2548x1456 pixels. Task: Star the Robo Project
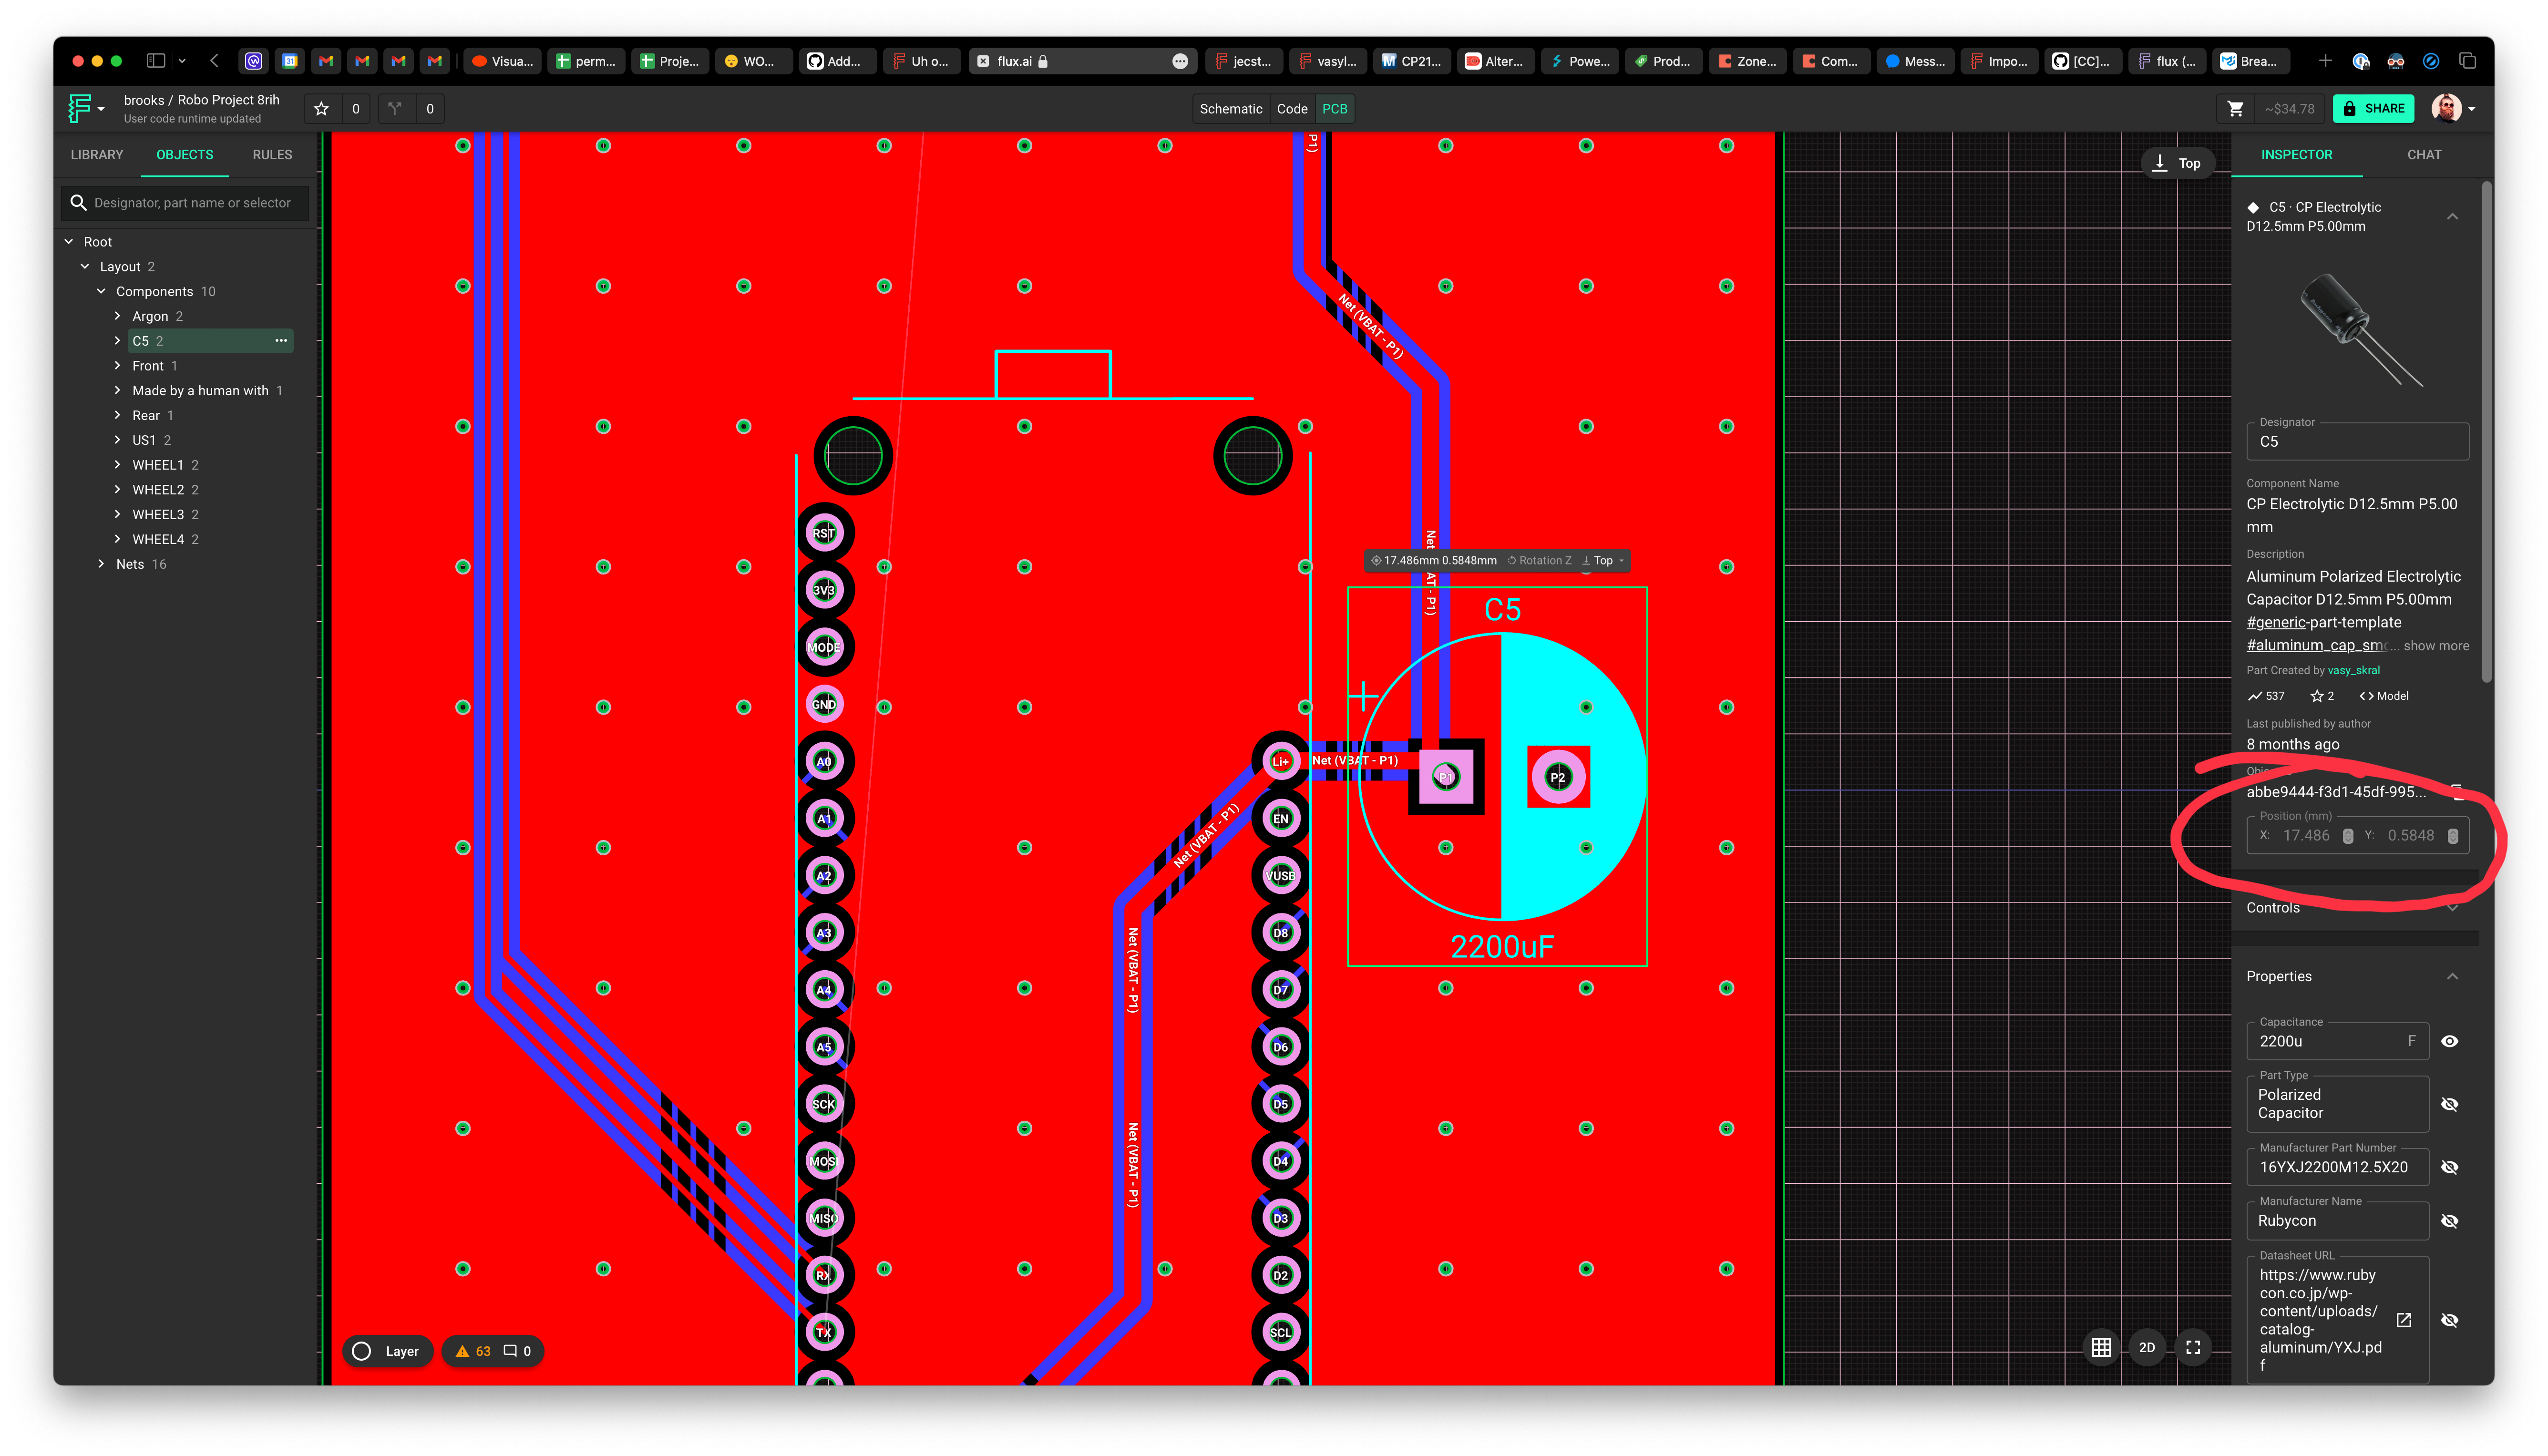tap(321, 109)
